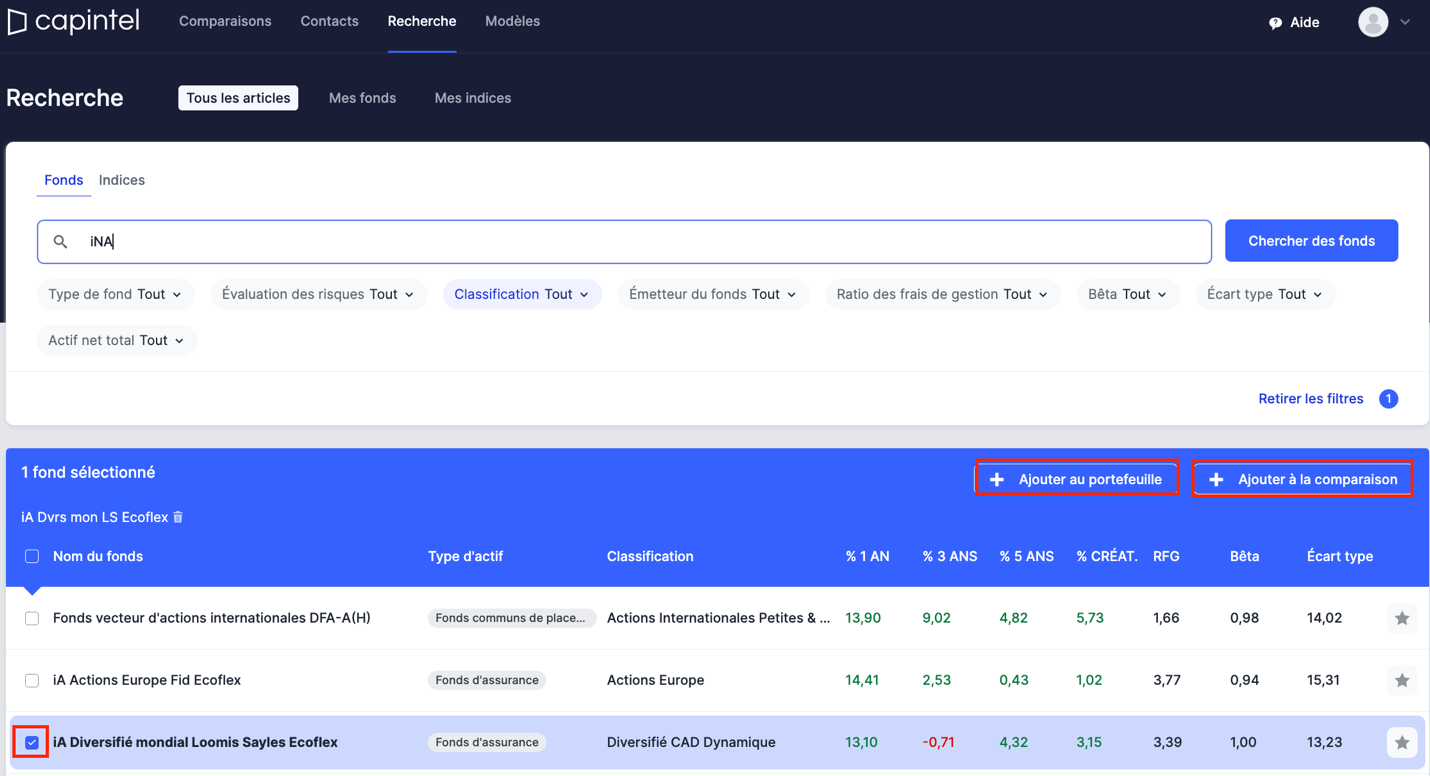Viewport: 1430px width, 776px height.
Task: Click the Capintel logo
Action: click(x=73, y=21)
